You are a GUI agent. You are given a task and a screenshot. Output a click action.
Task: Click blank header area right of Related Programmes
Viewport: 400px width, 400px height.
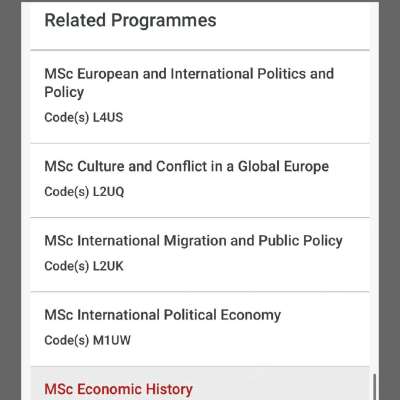click(293, 20)
